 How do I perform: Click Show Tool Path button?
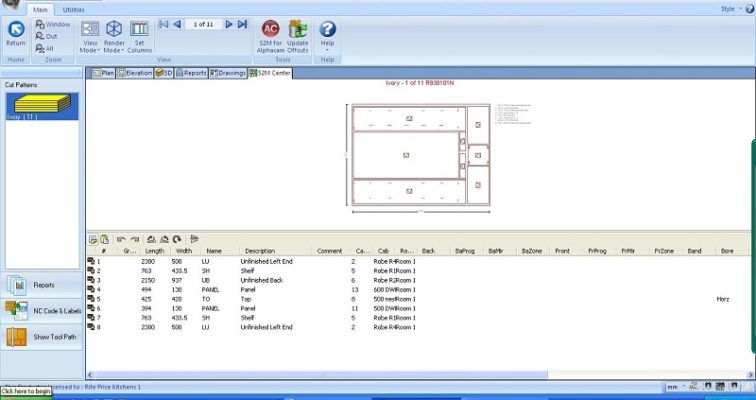click(x=42, y=337)
